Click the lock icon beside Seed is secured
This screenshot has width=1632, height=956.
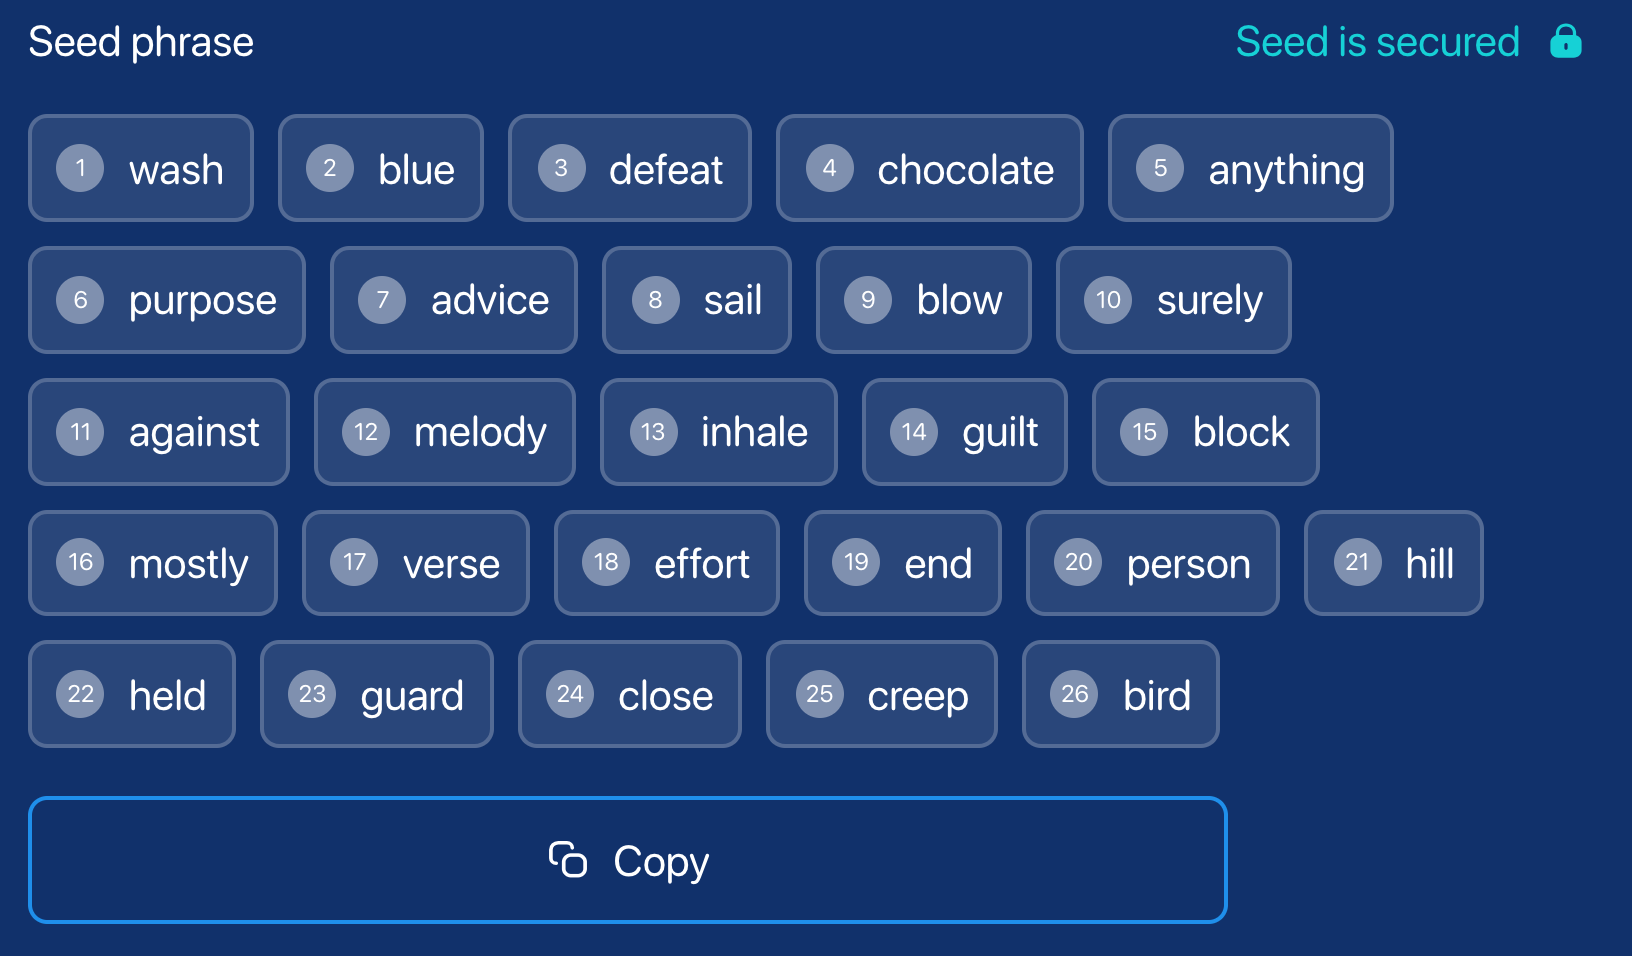pos(1565,42)
